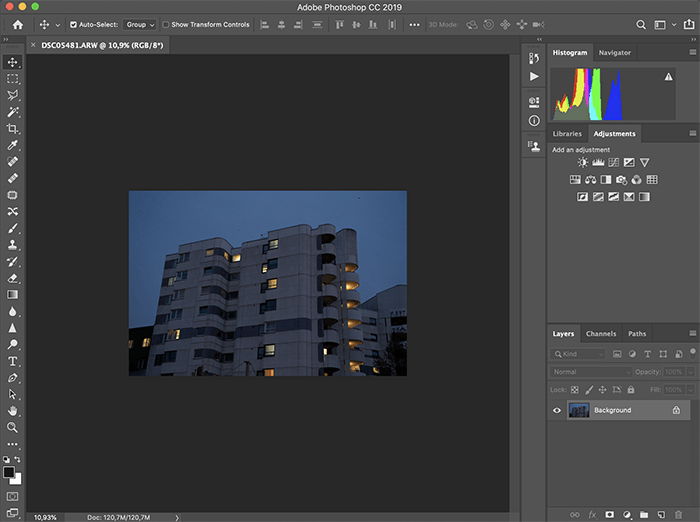
Task: Pick the Zoom tool magnifier
Action: [x=13, y=427]
